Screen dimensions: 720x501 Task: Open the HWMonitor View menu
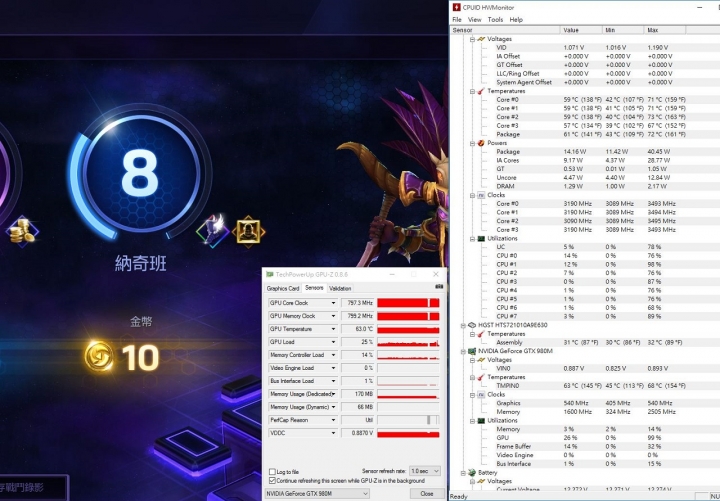point(474,19)
